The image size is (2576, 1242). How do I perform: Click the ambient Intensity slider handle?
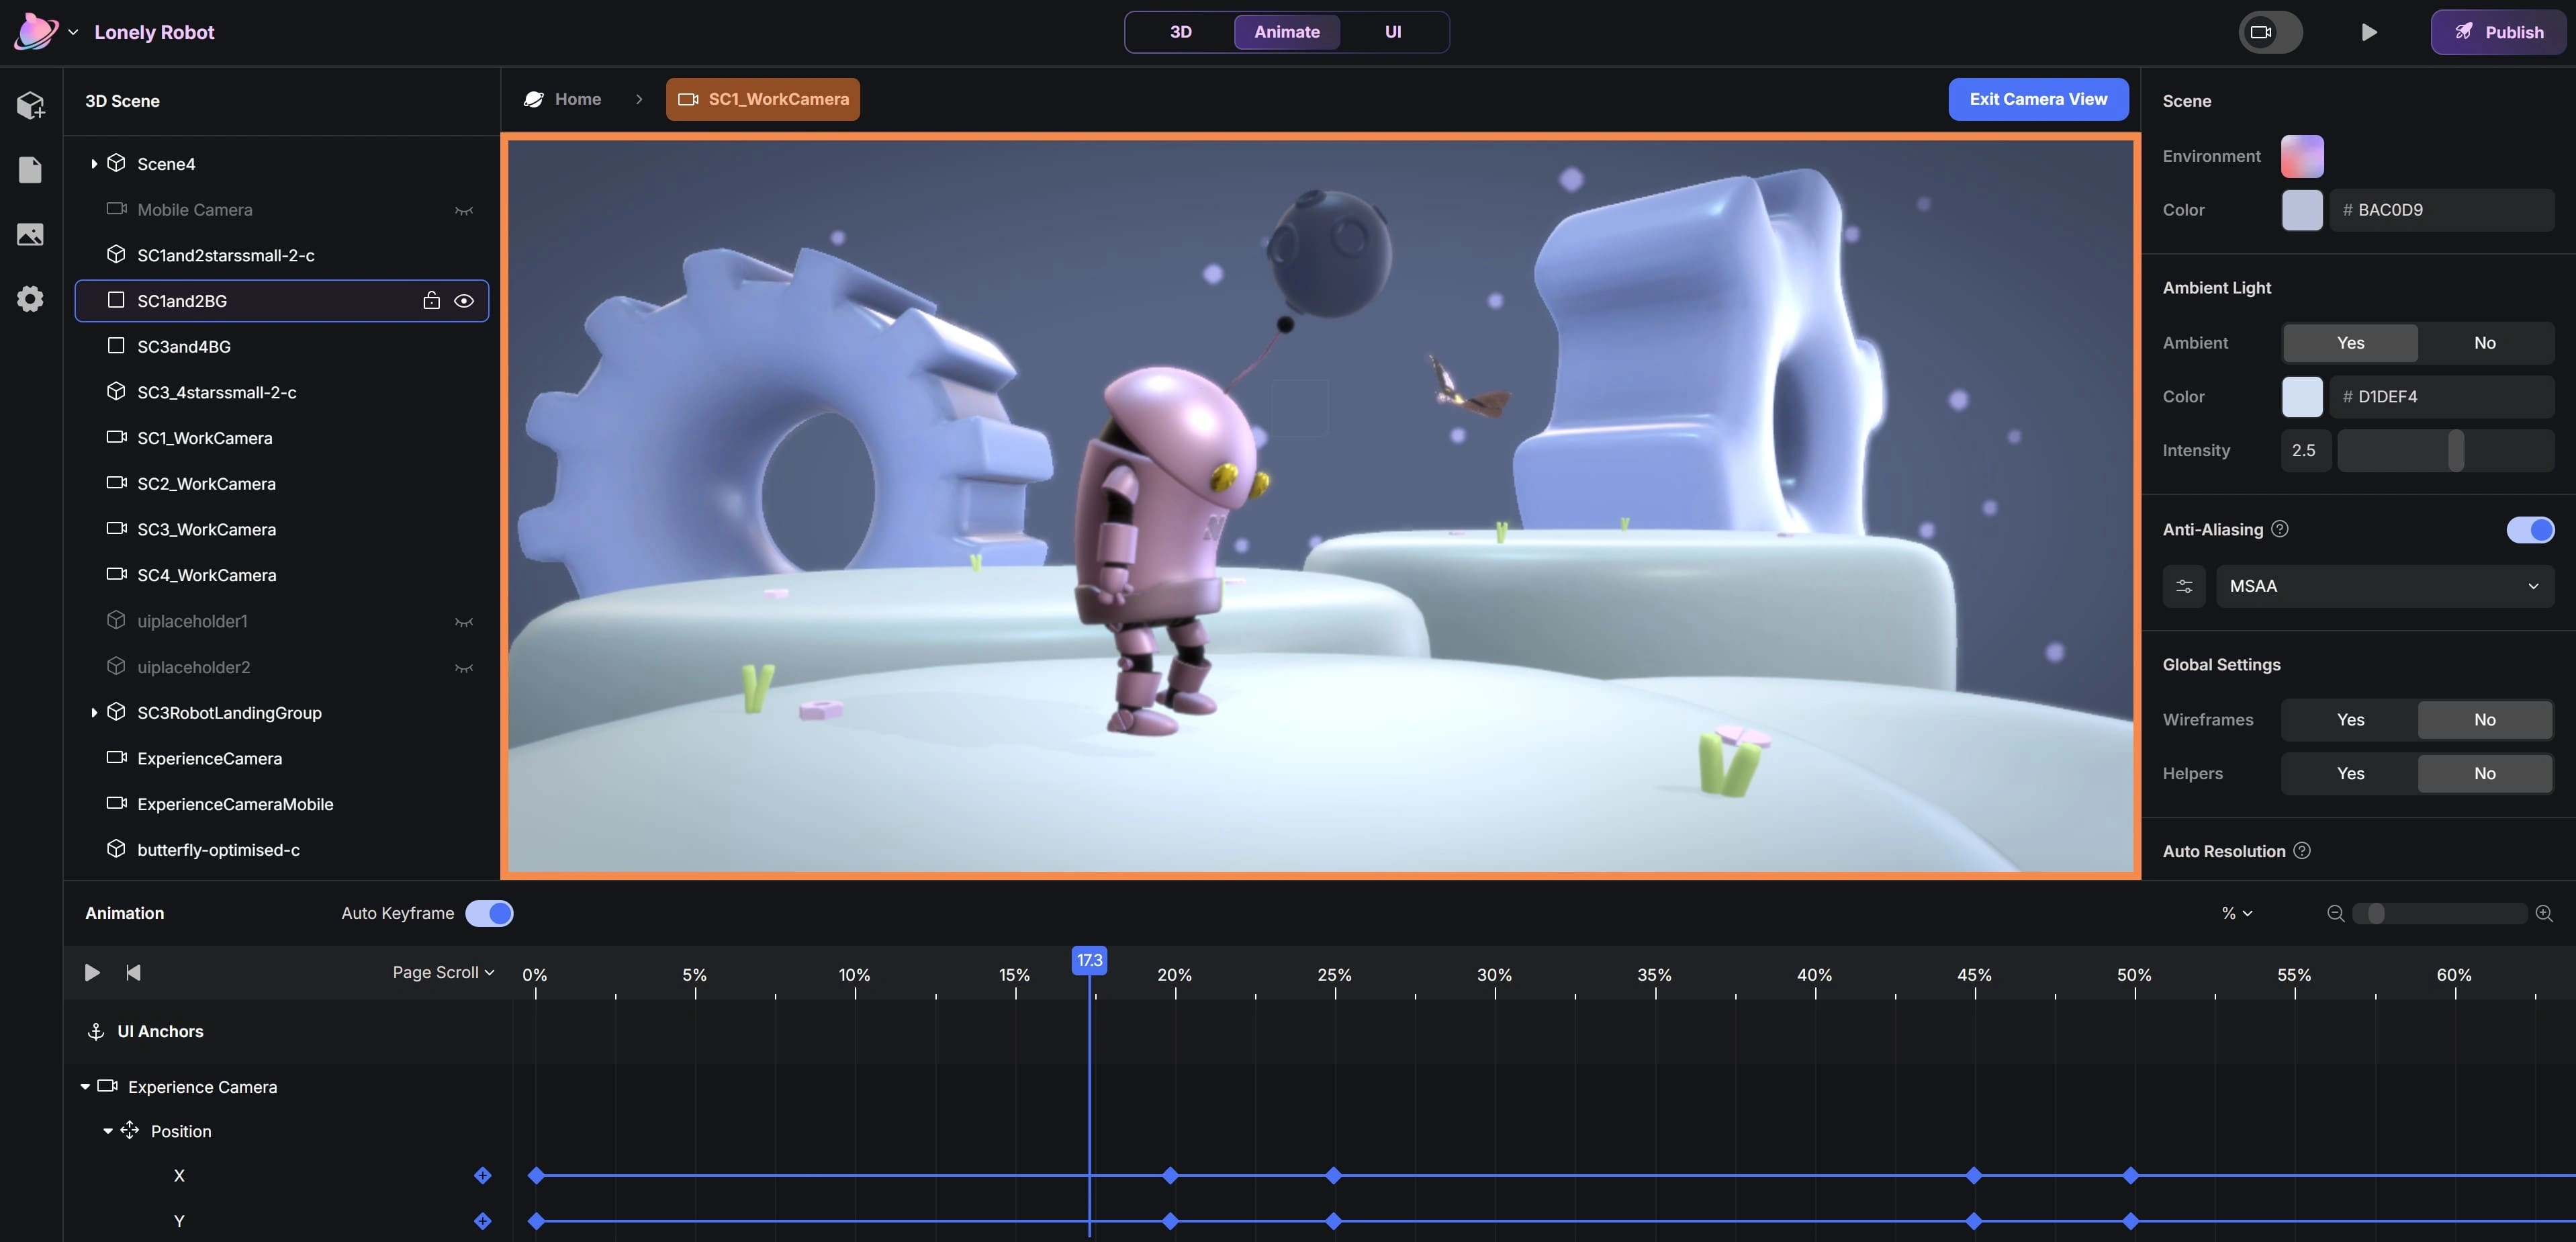[x=2455, y=451]
